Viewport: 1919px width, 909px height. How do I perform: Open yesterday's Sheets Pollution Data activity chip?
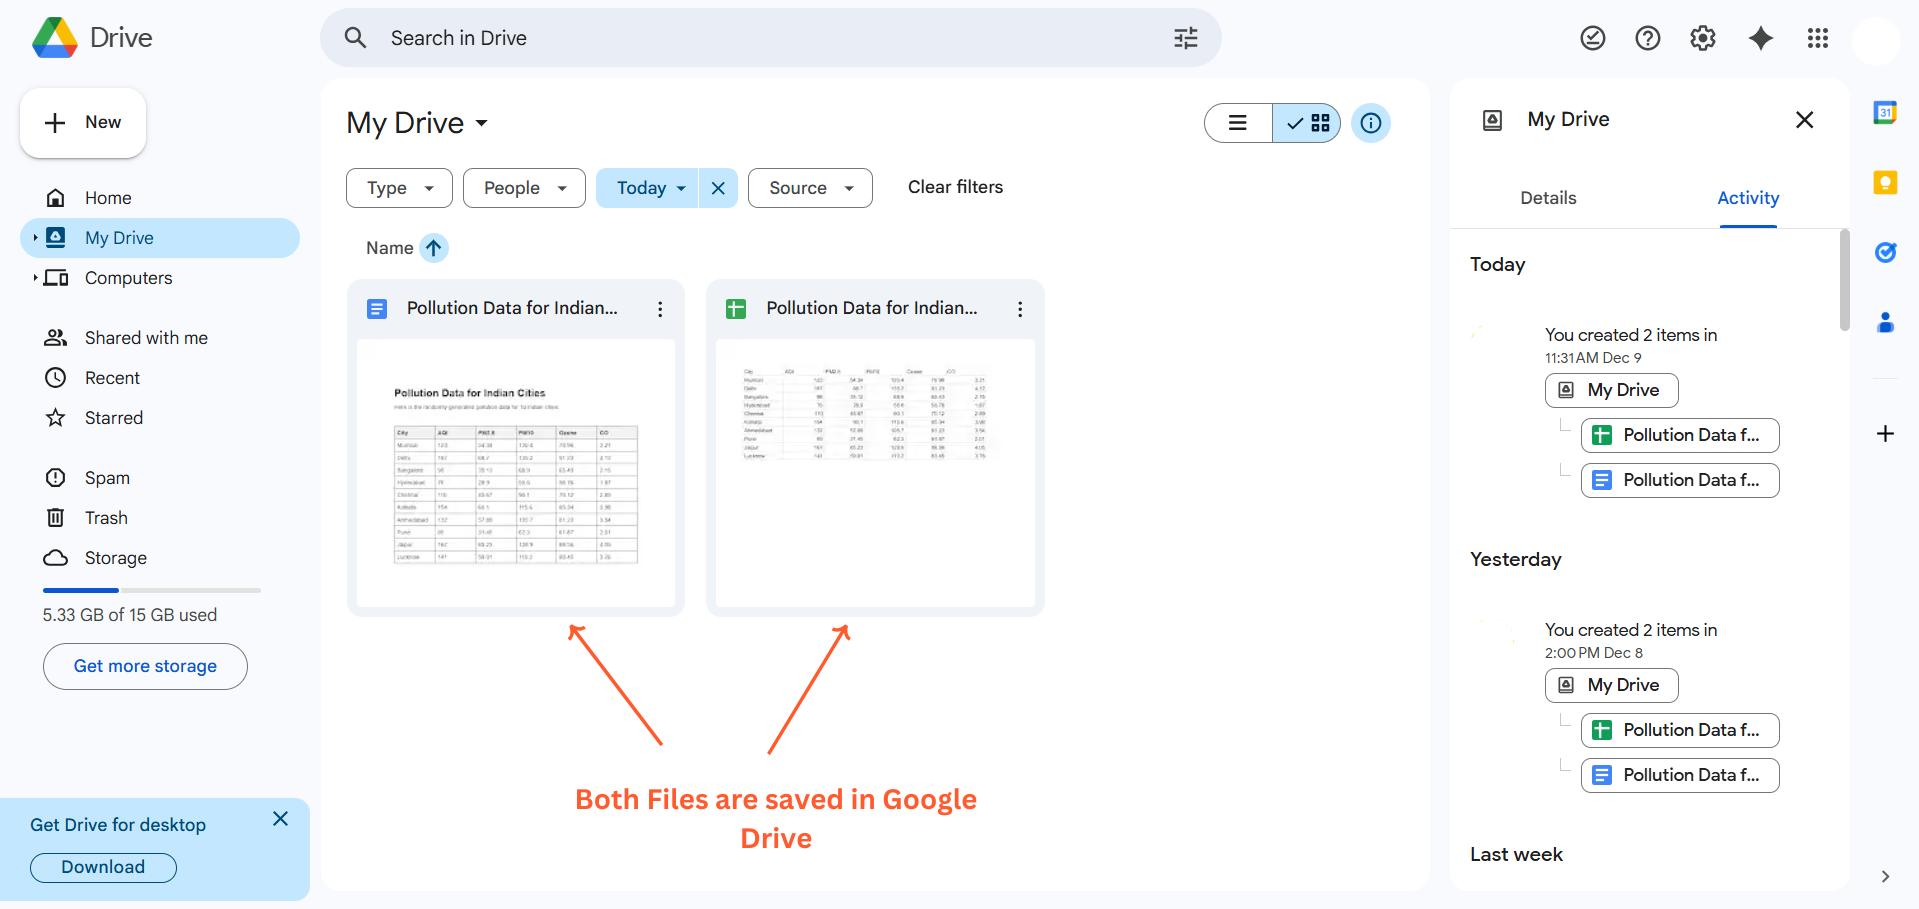[1680, 730]
